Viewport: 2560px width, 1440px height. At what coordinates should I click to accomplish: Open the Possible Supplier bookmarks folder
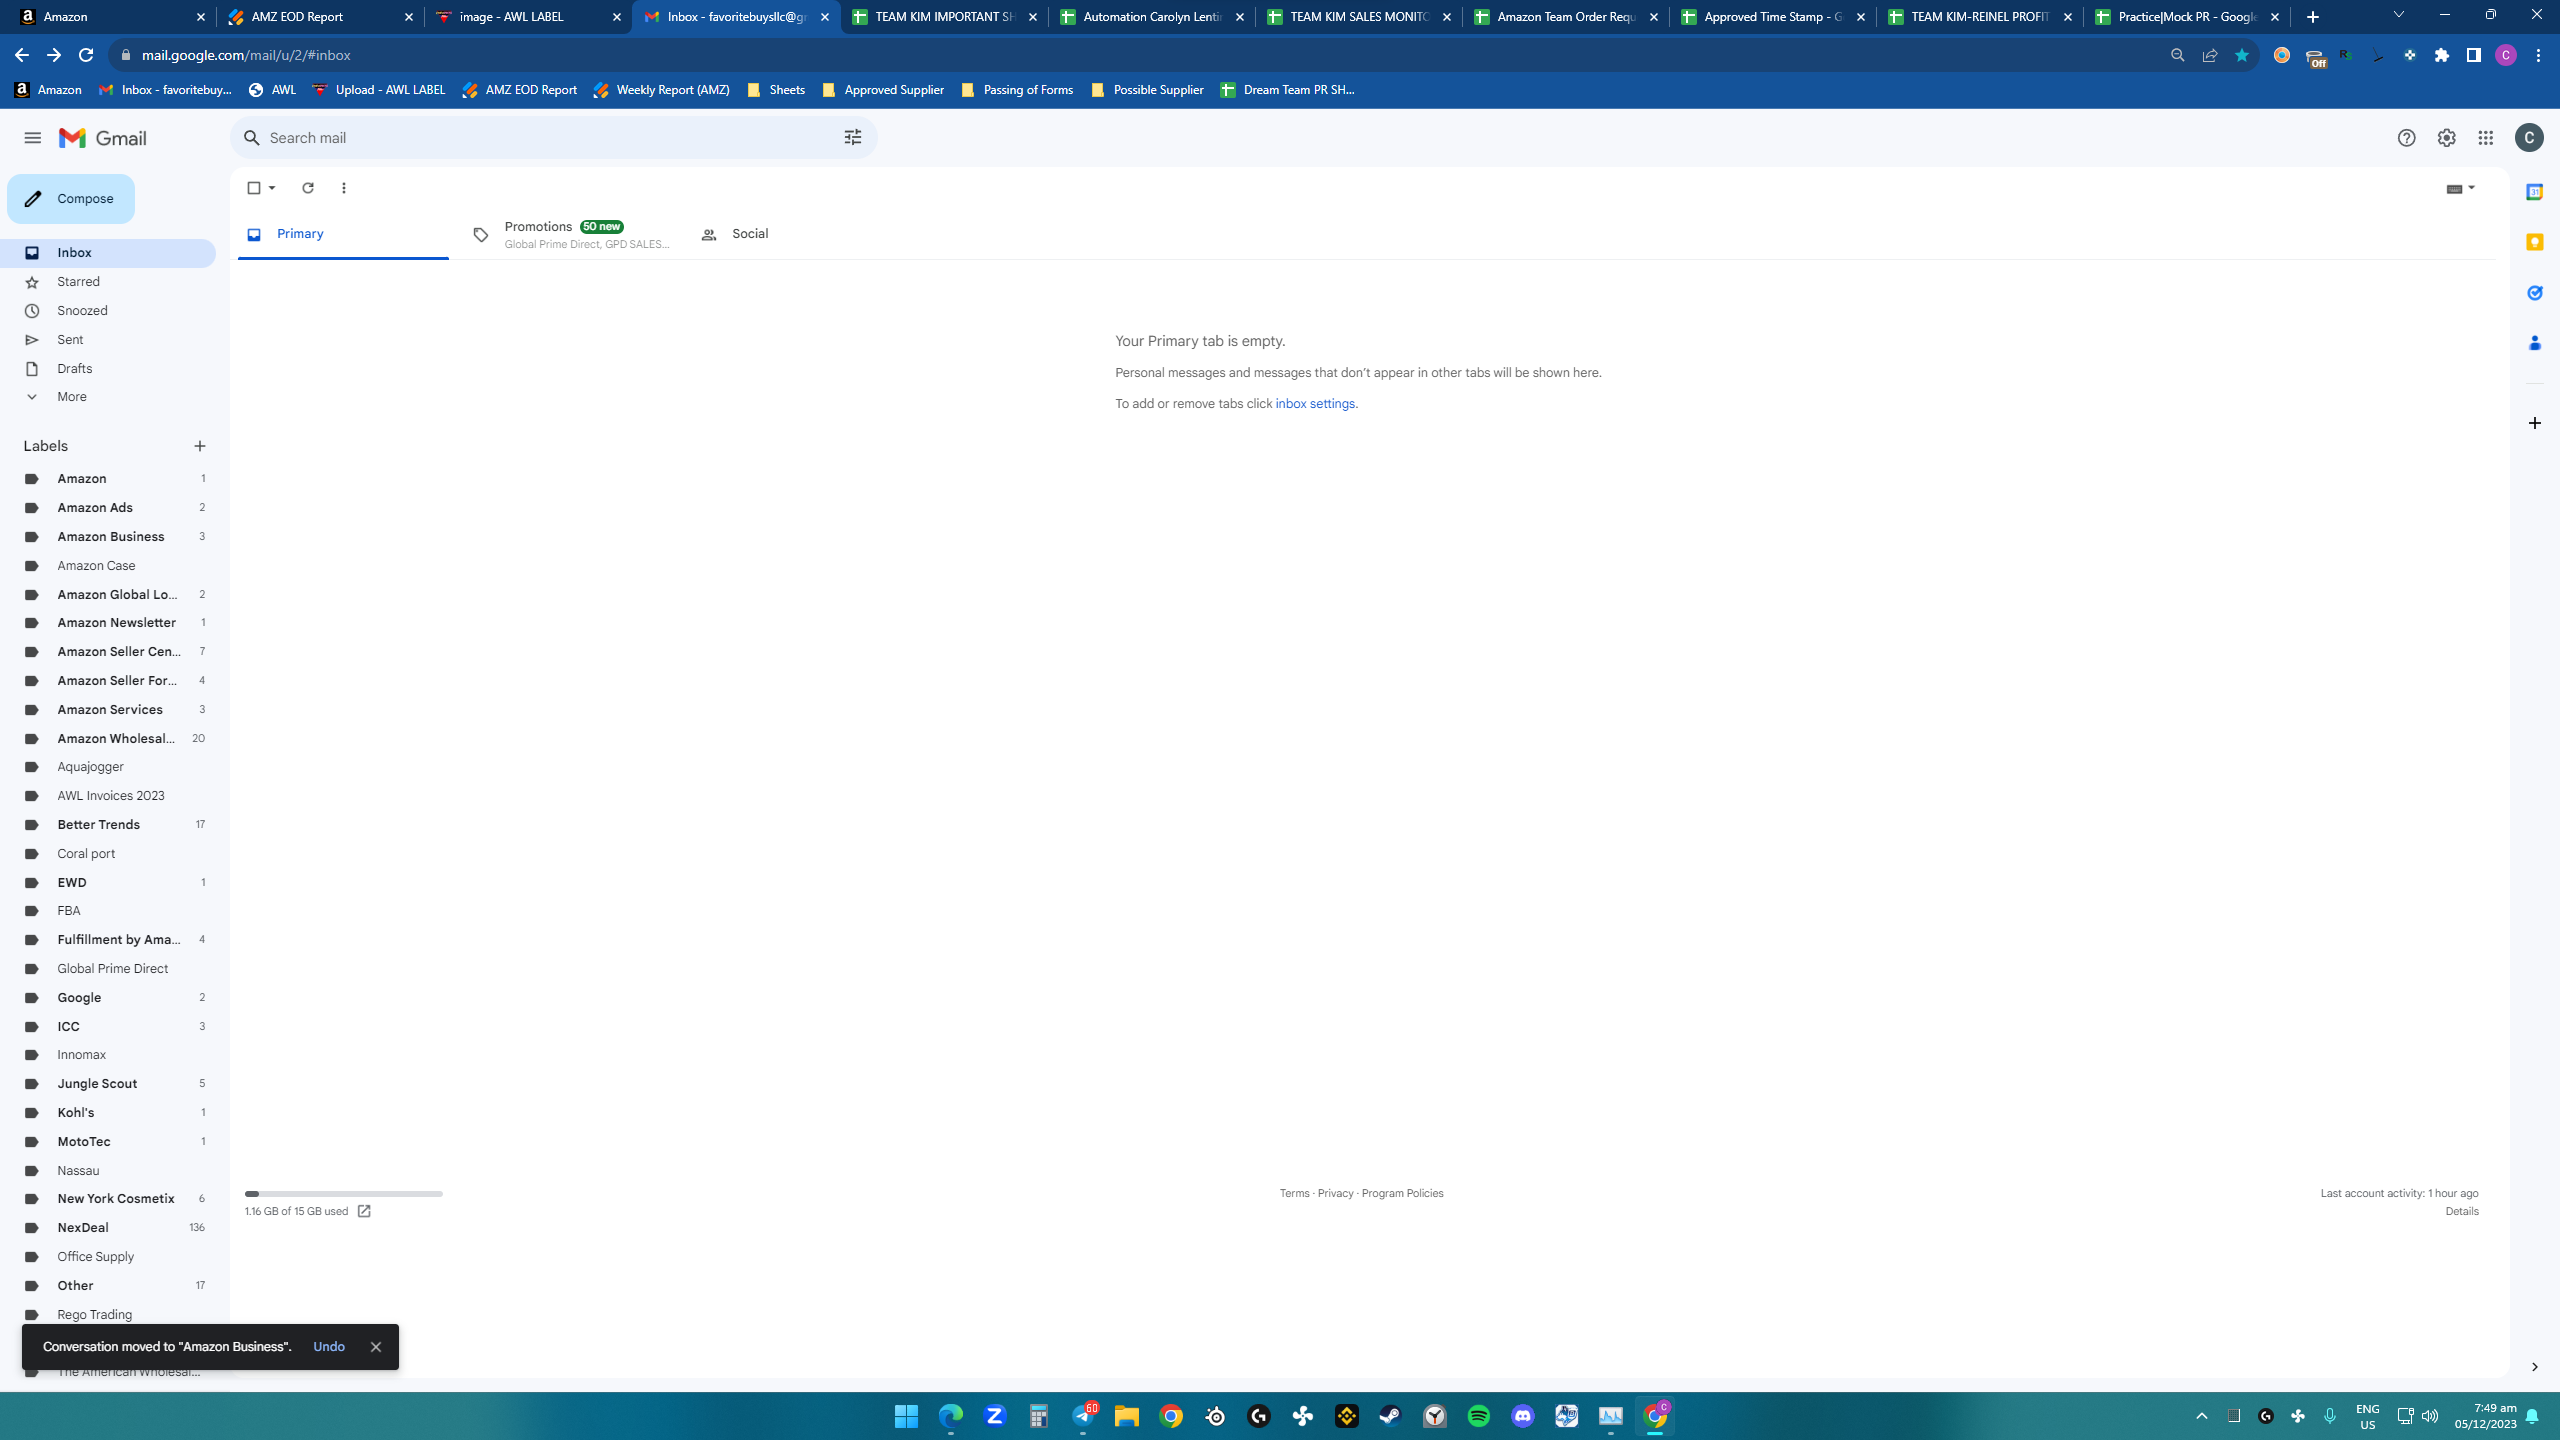pos(1147,90)
